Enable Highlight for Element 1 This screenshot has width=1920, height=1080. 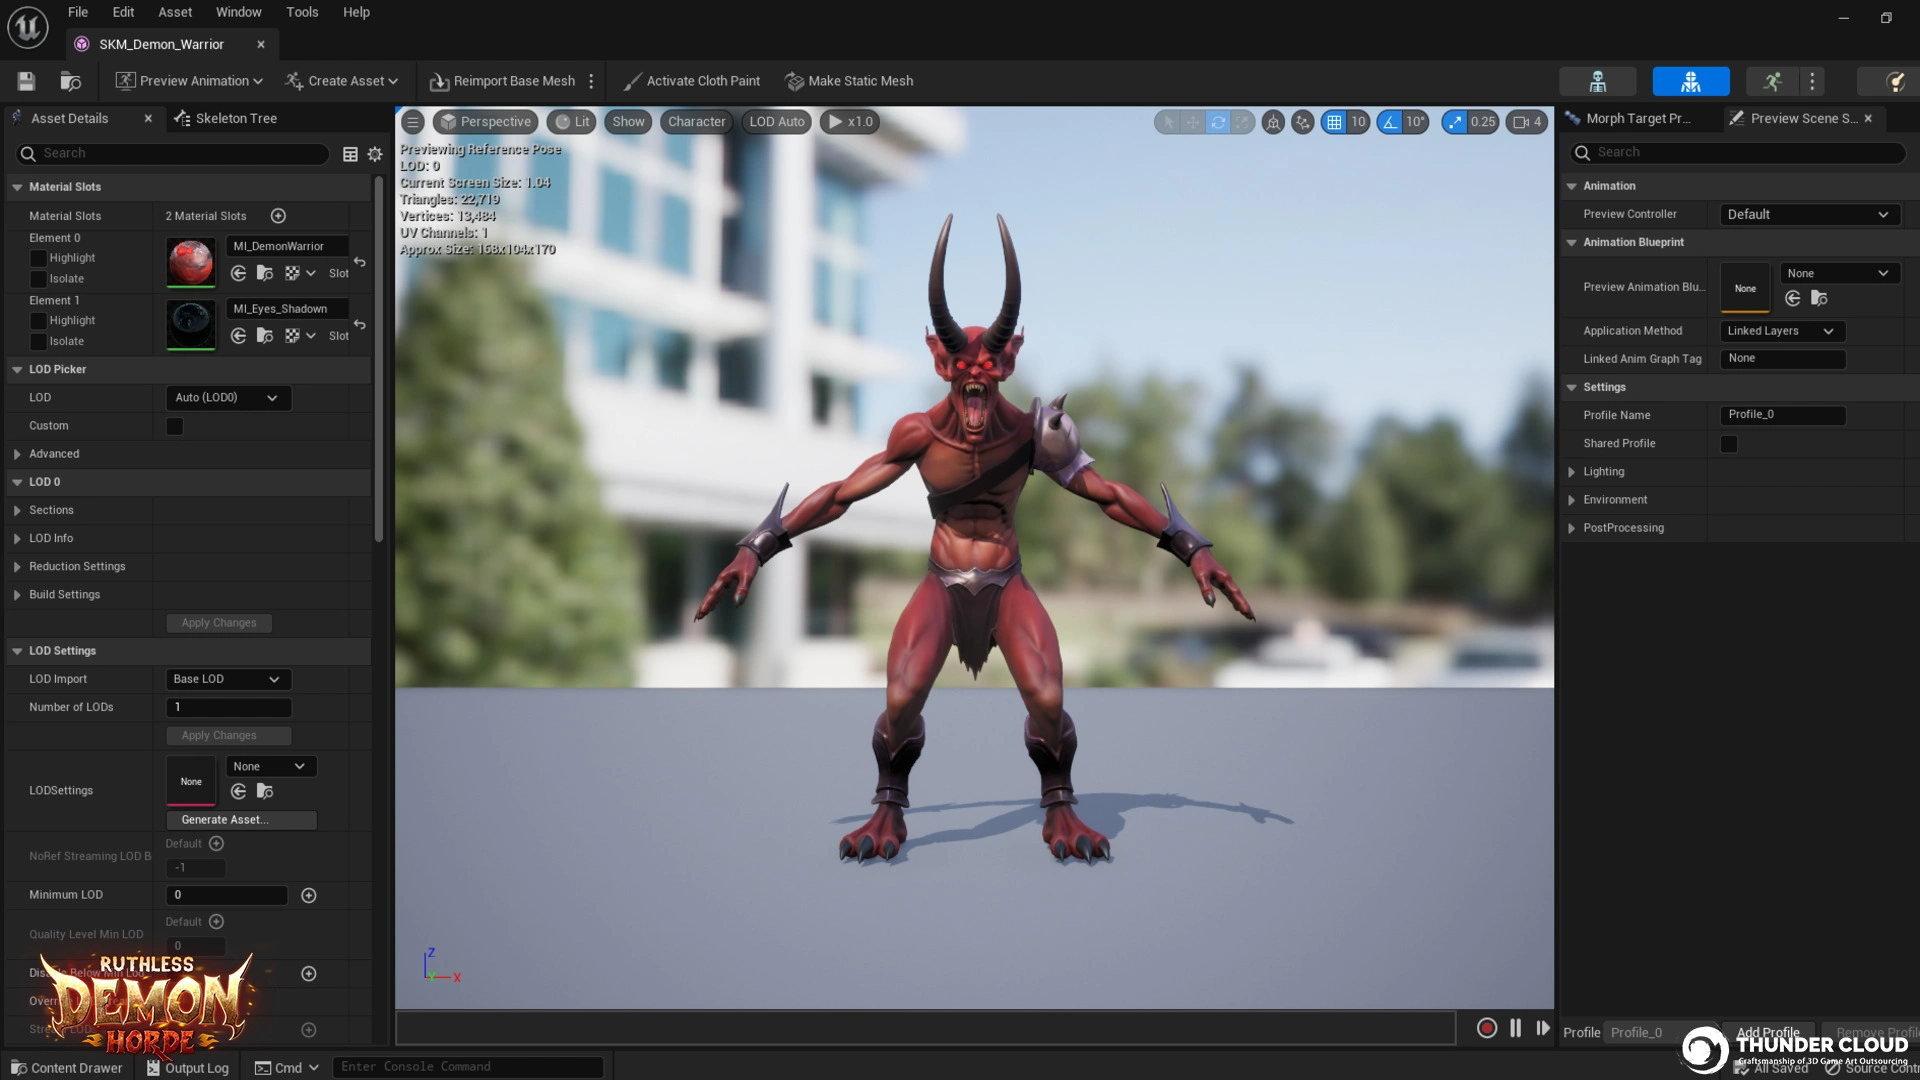[x=38, y=321]
